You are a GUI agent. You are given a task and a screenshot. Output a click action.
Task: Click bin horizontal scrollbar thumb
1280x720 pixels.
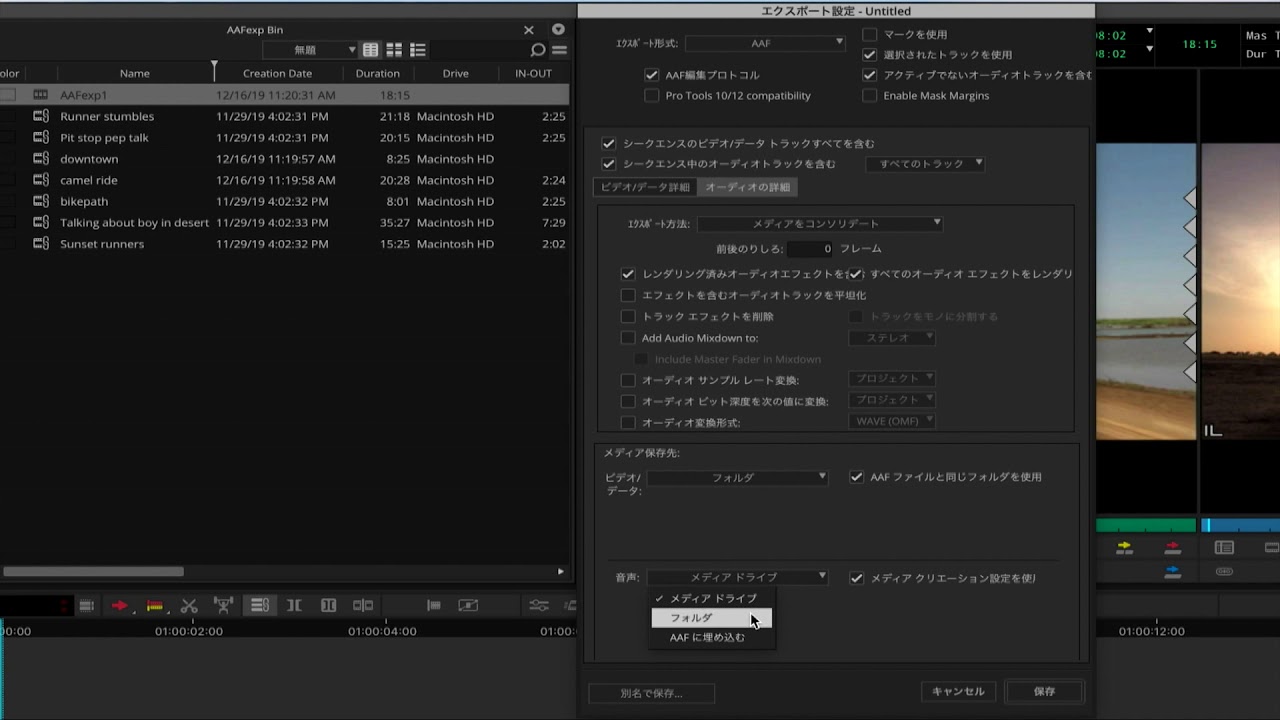(x=93, y=571)
